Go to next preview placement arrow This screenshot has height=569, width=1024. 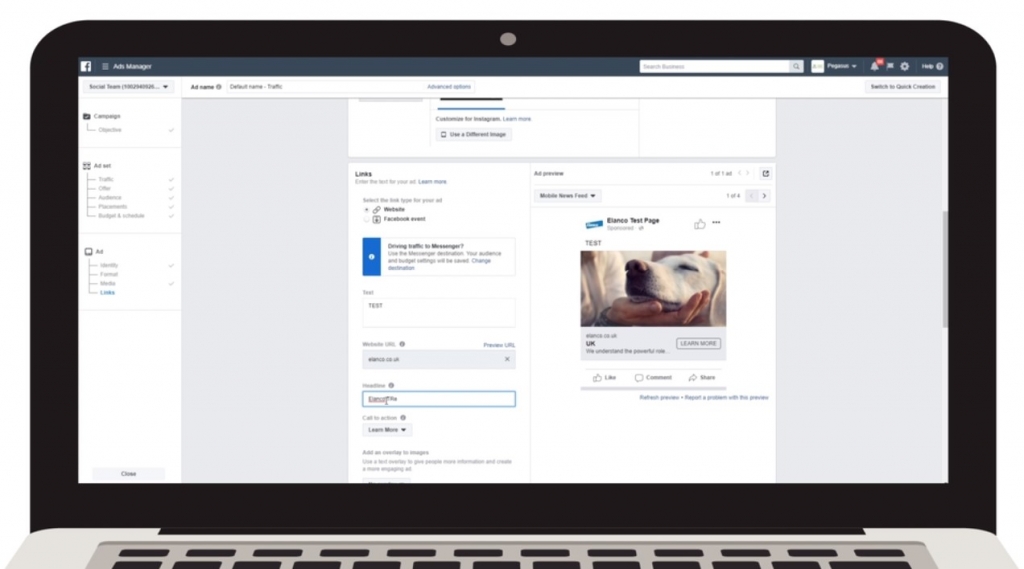765,196
